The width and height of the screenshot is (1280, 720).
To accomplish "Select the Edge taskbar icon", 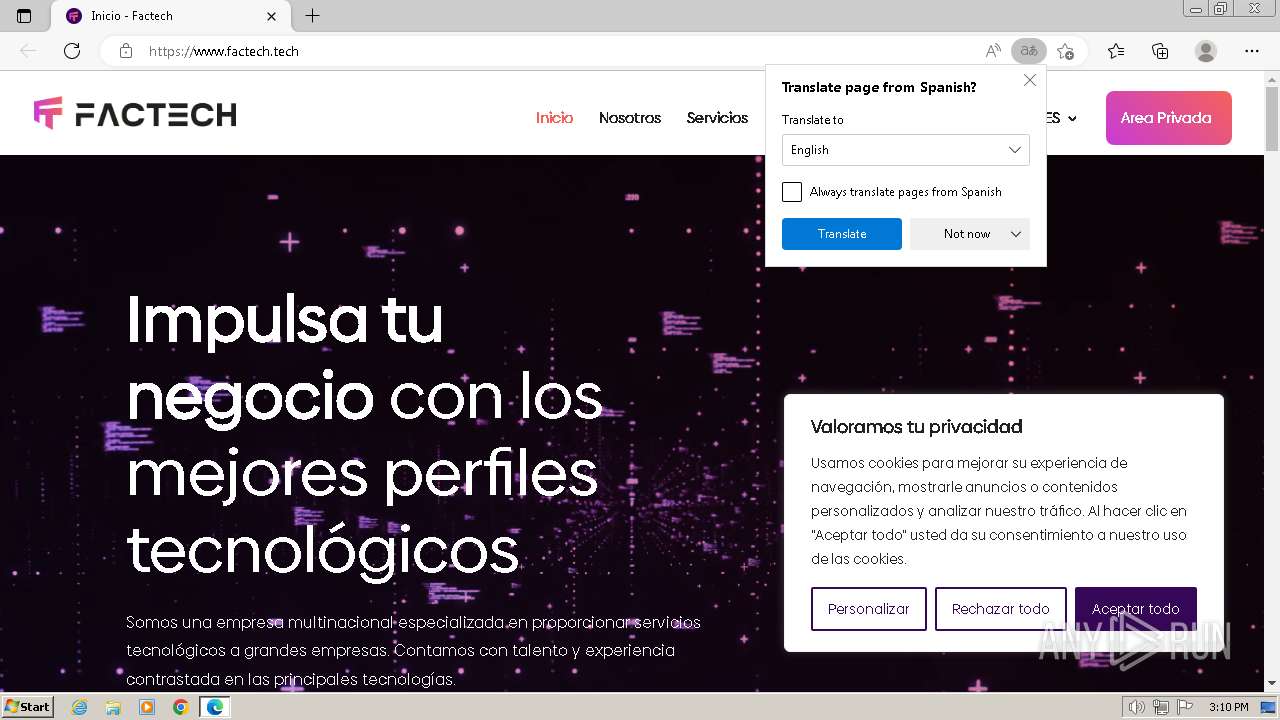I will click(215, 707).
